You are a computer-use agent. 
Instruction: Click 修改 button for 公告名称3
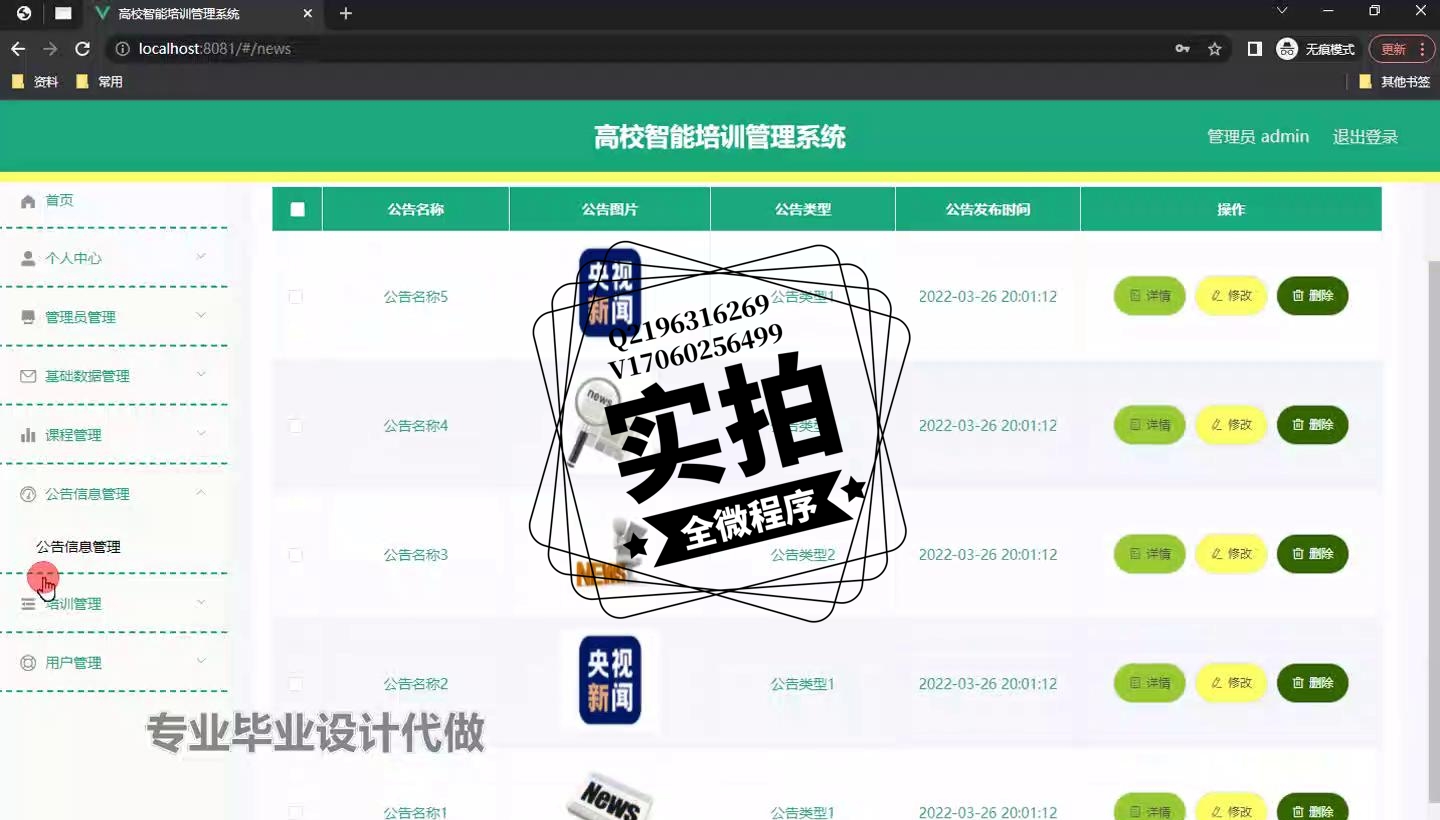pos(1231,554)
